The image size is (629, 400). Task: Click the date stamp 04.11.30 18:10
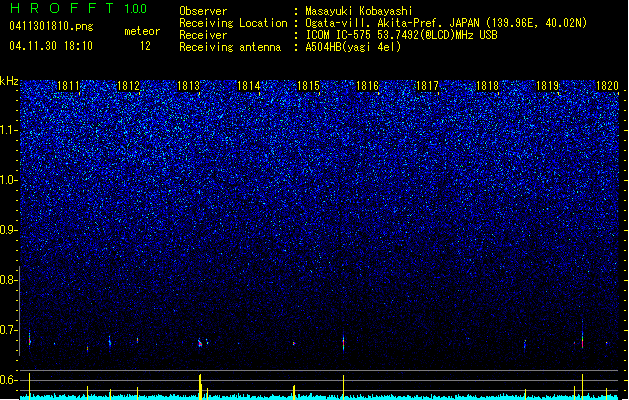(51, 46)
